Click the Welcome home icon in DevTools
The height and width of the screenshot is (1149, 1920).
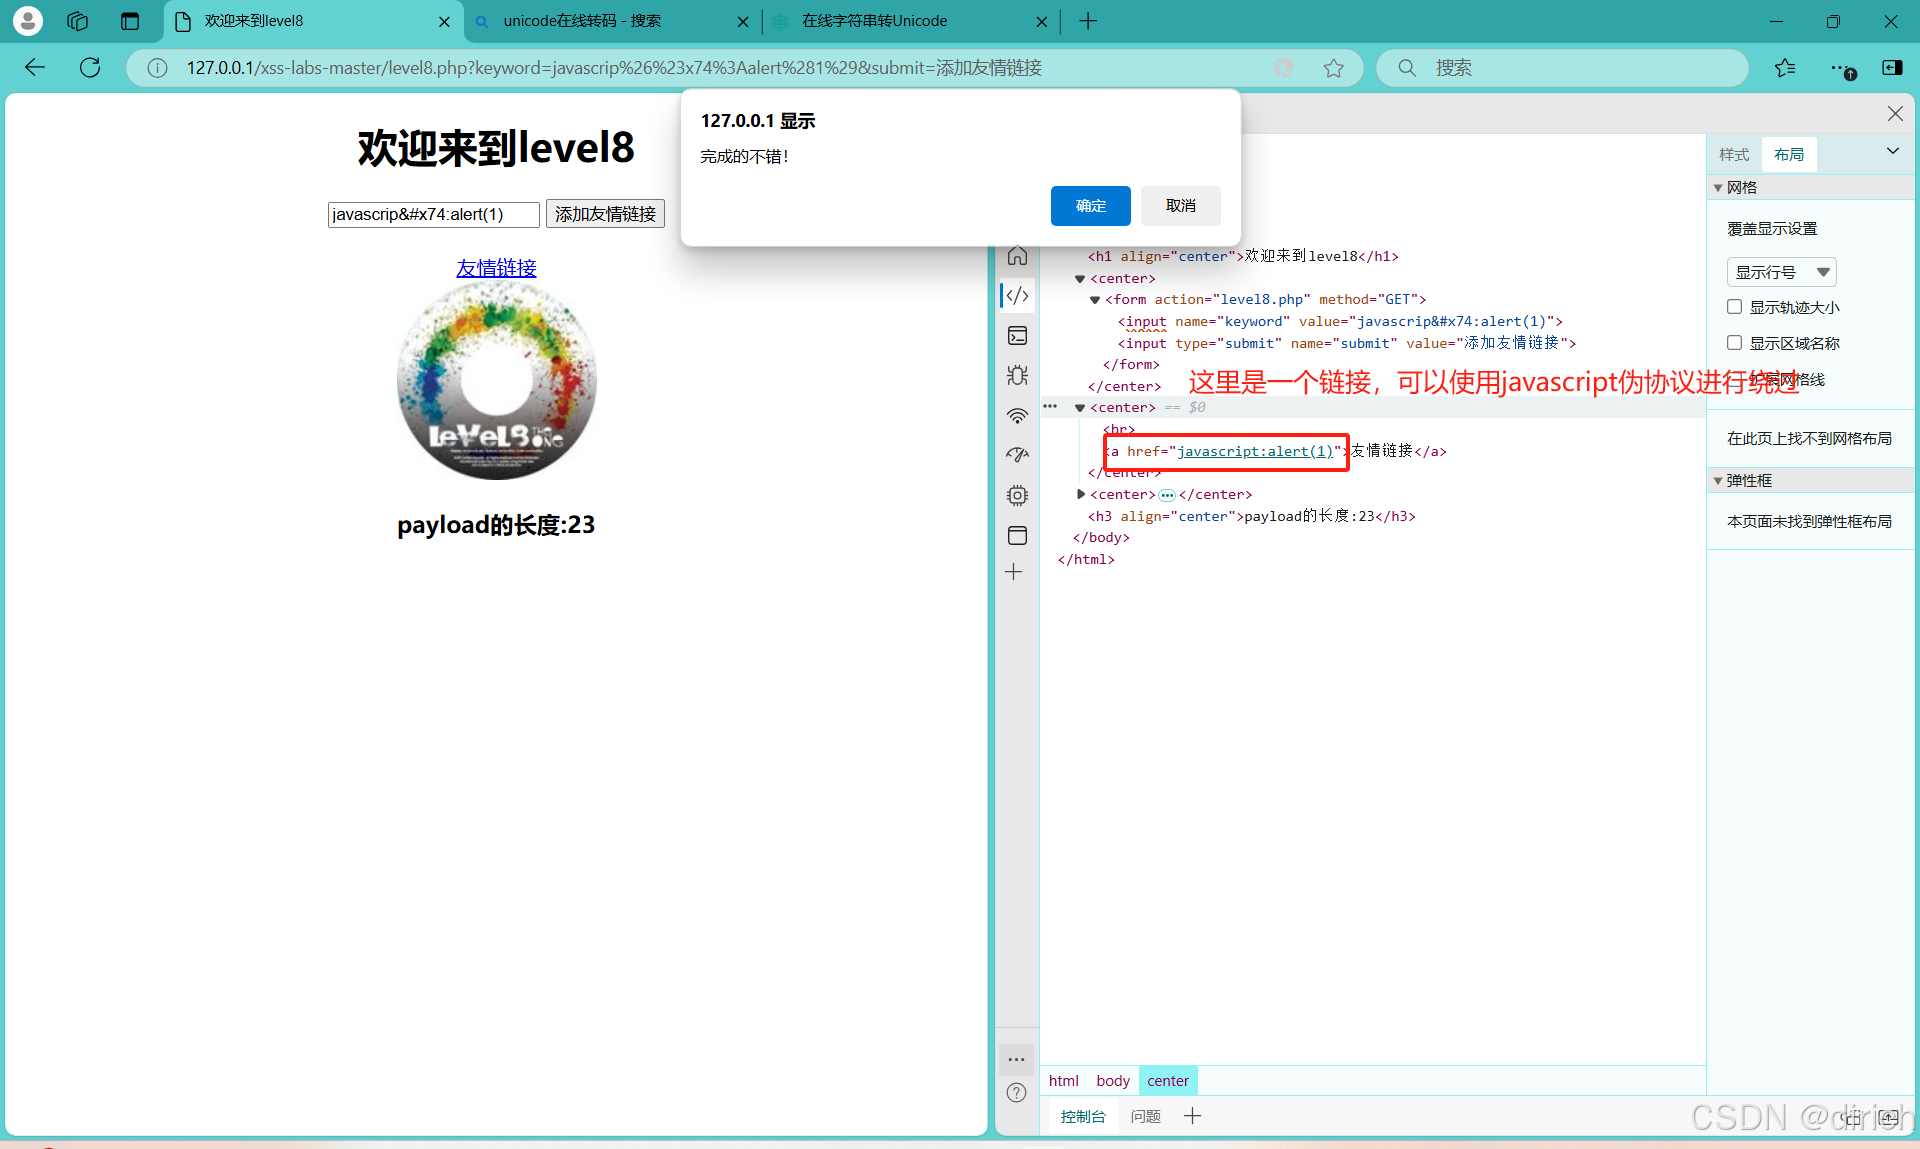1017,256
